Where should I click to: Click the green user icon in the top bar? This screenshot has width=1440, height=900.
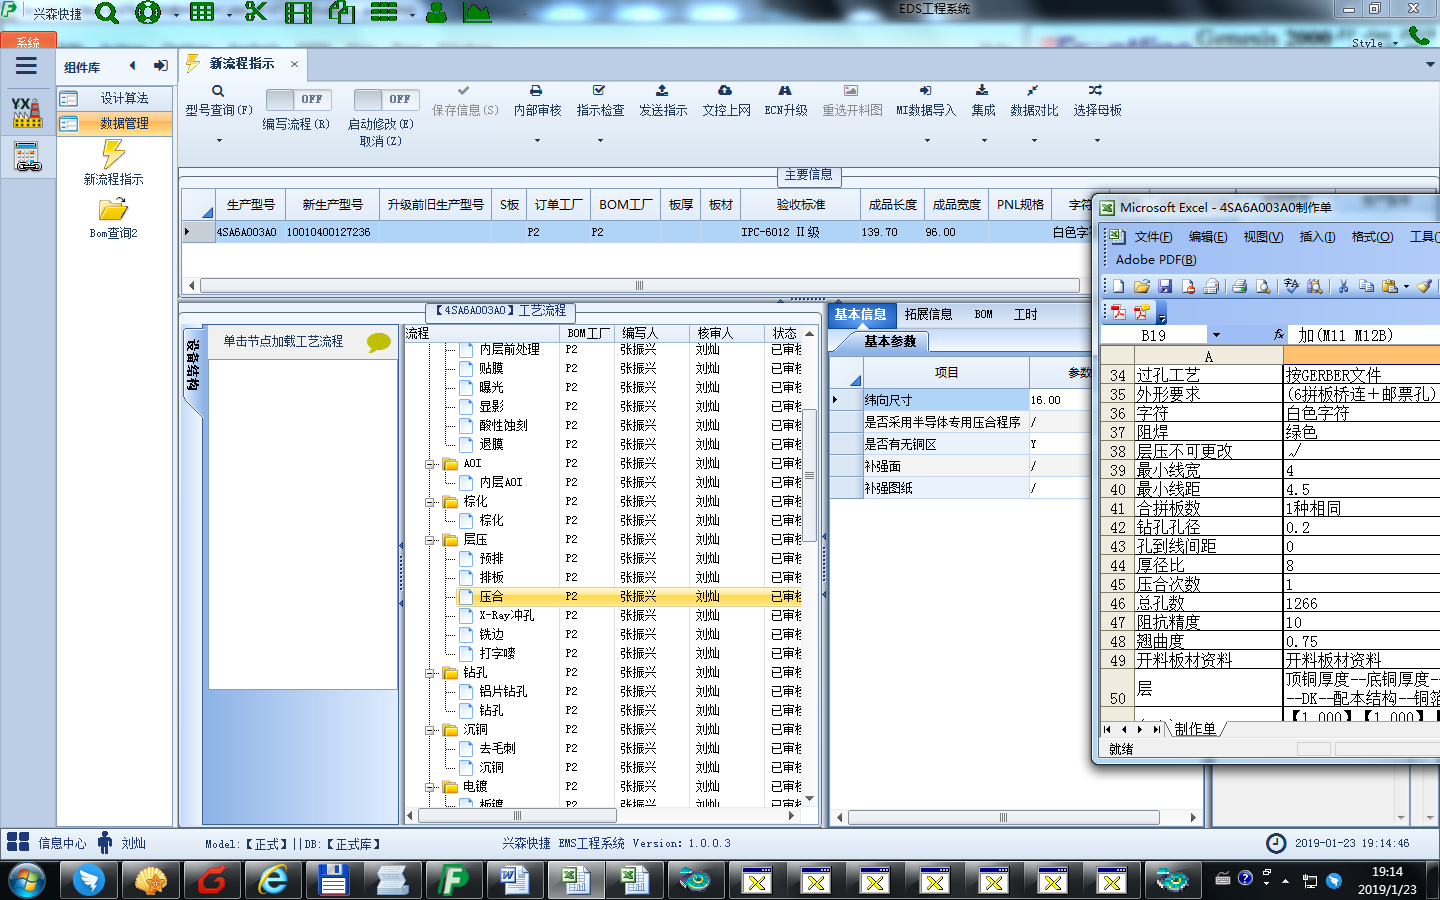click(x=436, y=13)
